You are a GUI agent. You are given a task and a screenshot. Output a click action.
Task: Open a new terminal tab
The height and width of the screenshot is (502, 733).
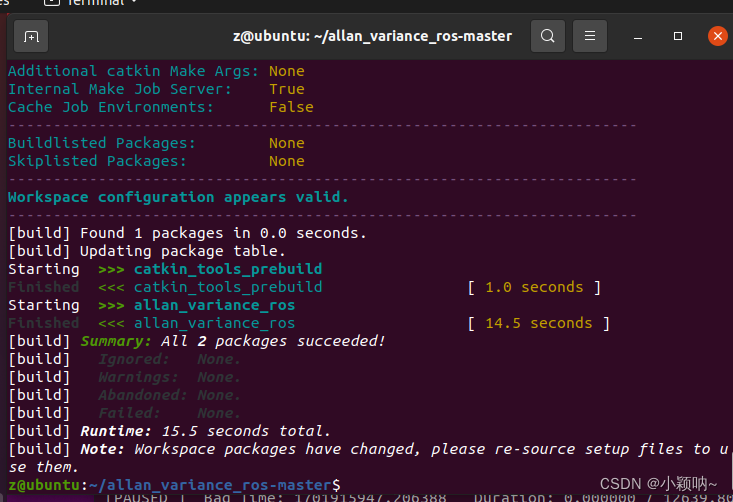pos(31,36)
